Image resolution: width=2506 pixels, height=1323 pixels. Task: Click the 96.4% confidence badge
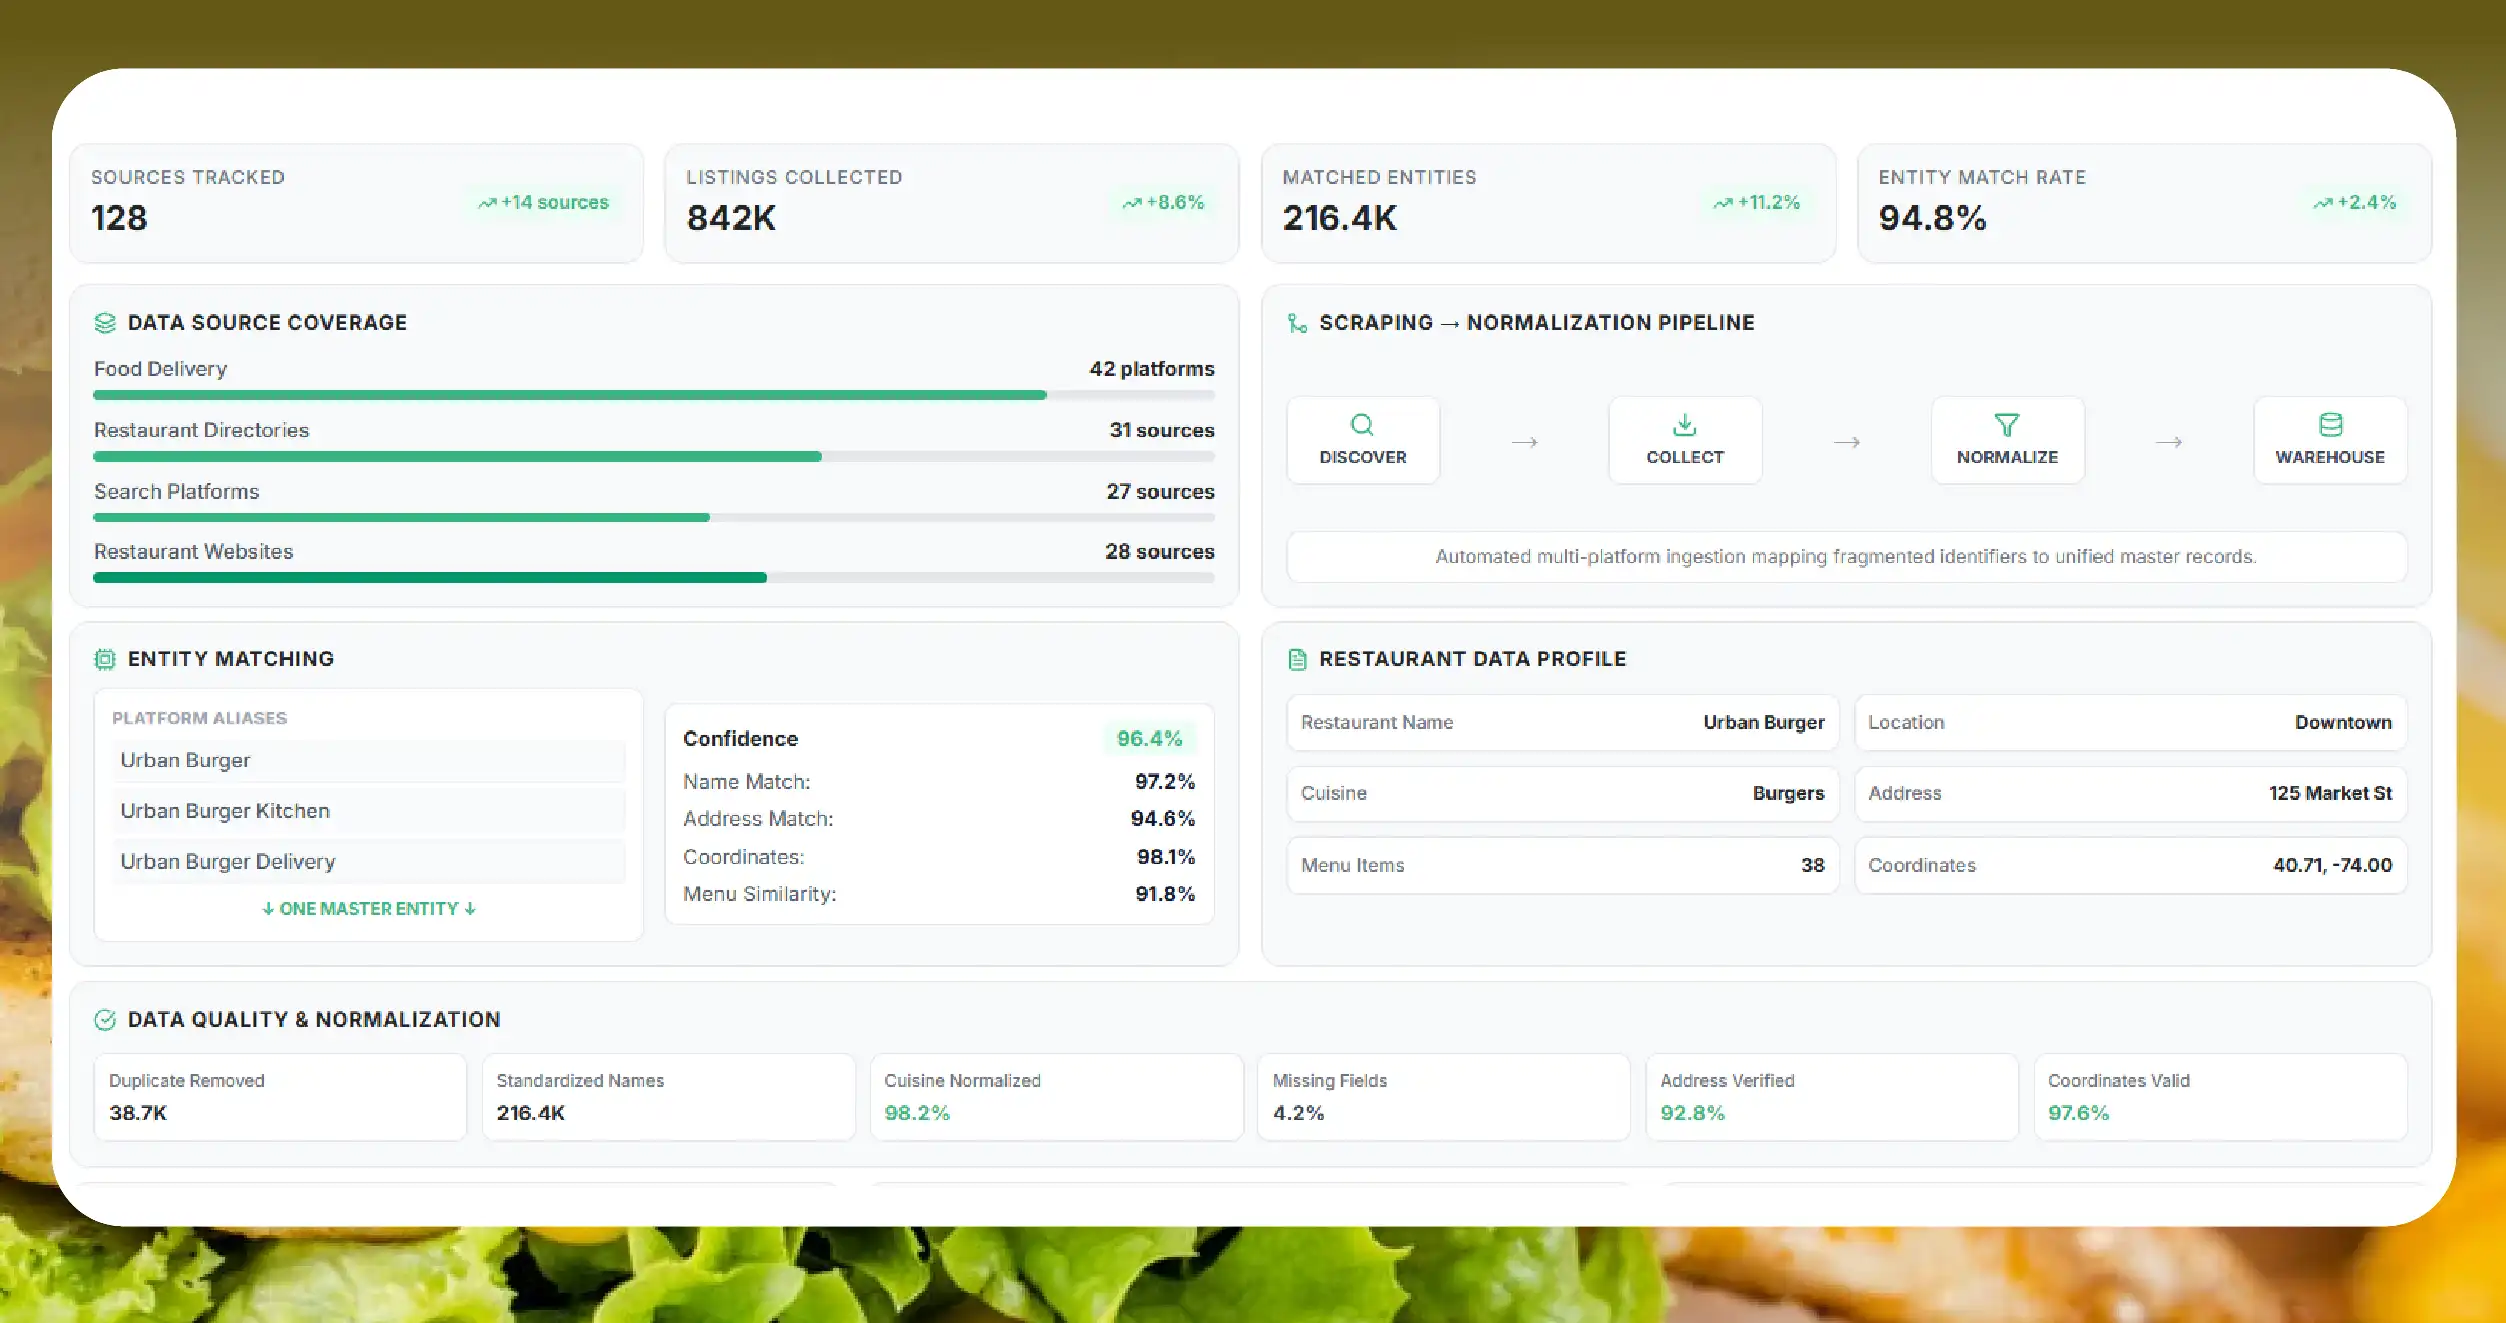click(x=1149, y=739)
